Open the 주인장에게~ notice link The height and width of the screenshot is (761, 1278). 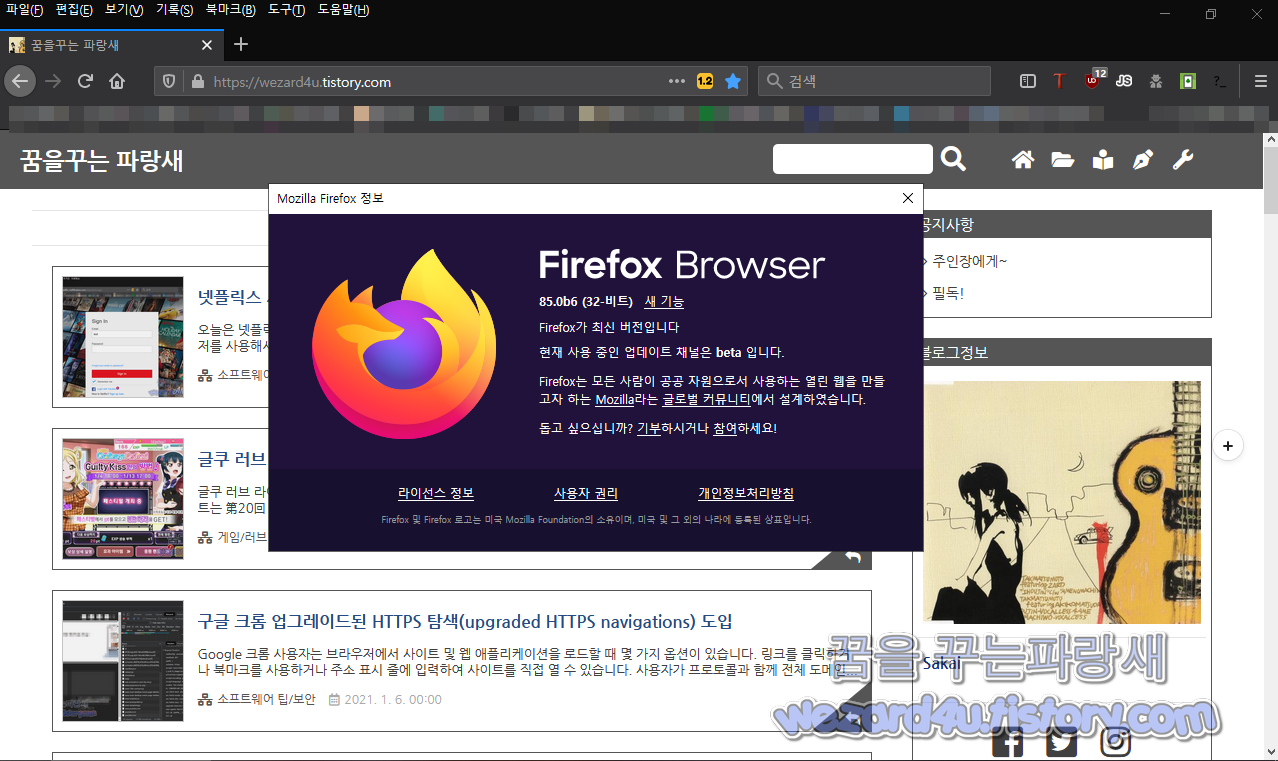970,262
